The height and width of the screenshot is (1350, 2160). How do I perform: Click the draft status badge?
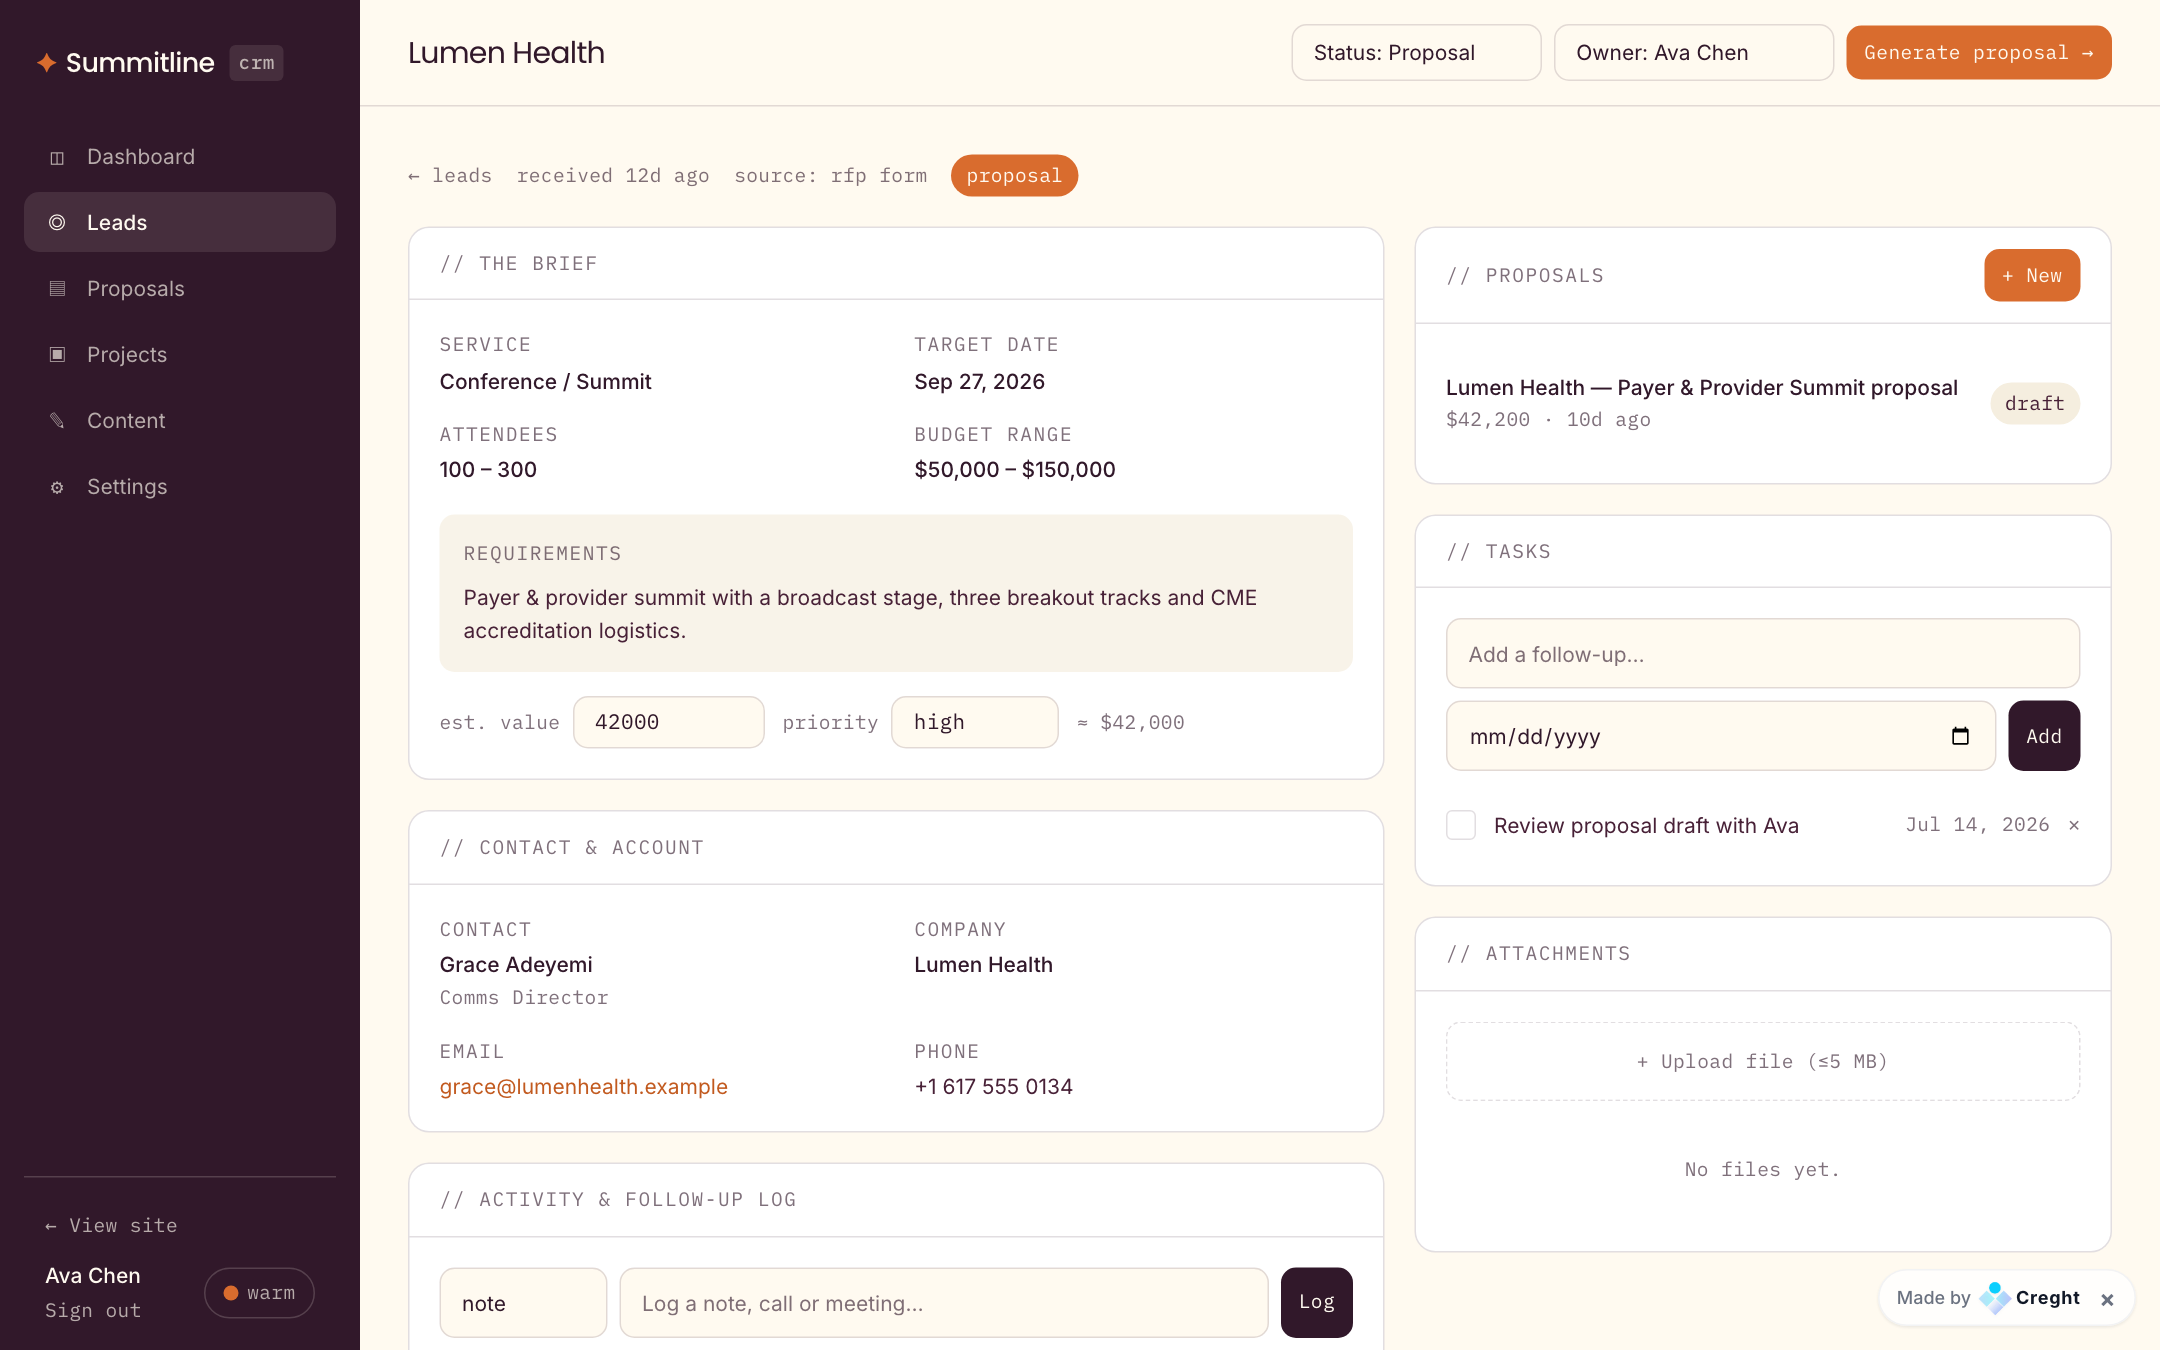pos(2035,404)
